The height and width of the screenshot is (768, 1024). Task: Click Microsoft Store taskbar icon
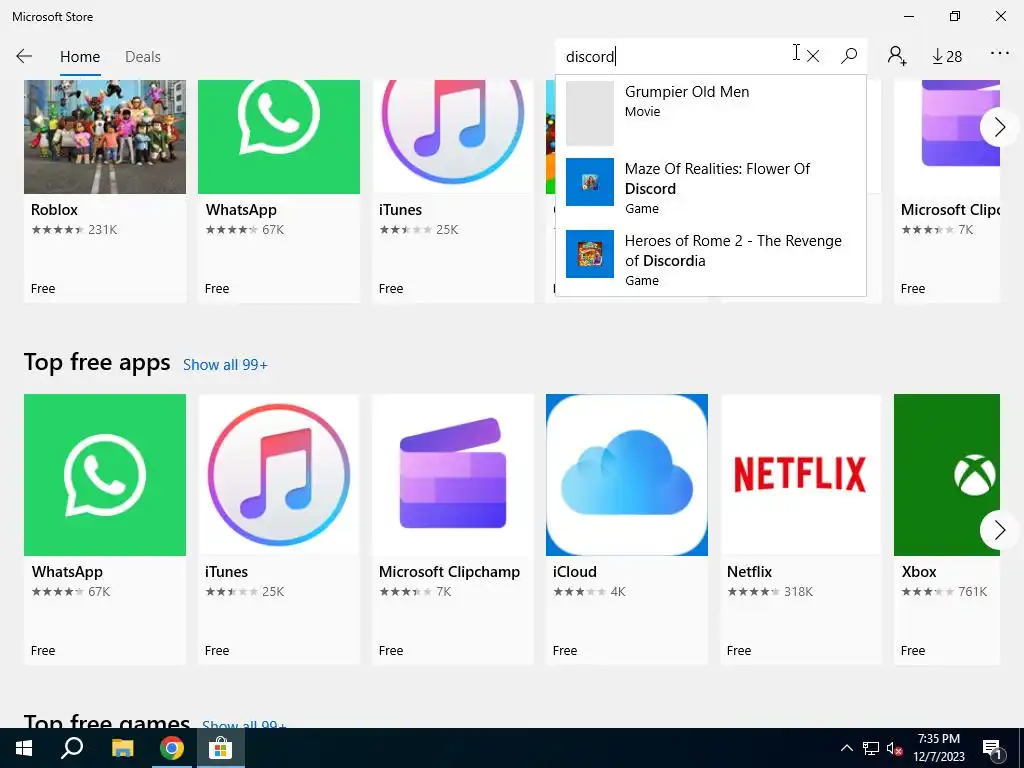(x=221, y=748)
